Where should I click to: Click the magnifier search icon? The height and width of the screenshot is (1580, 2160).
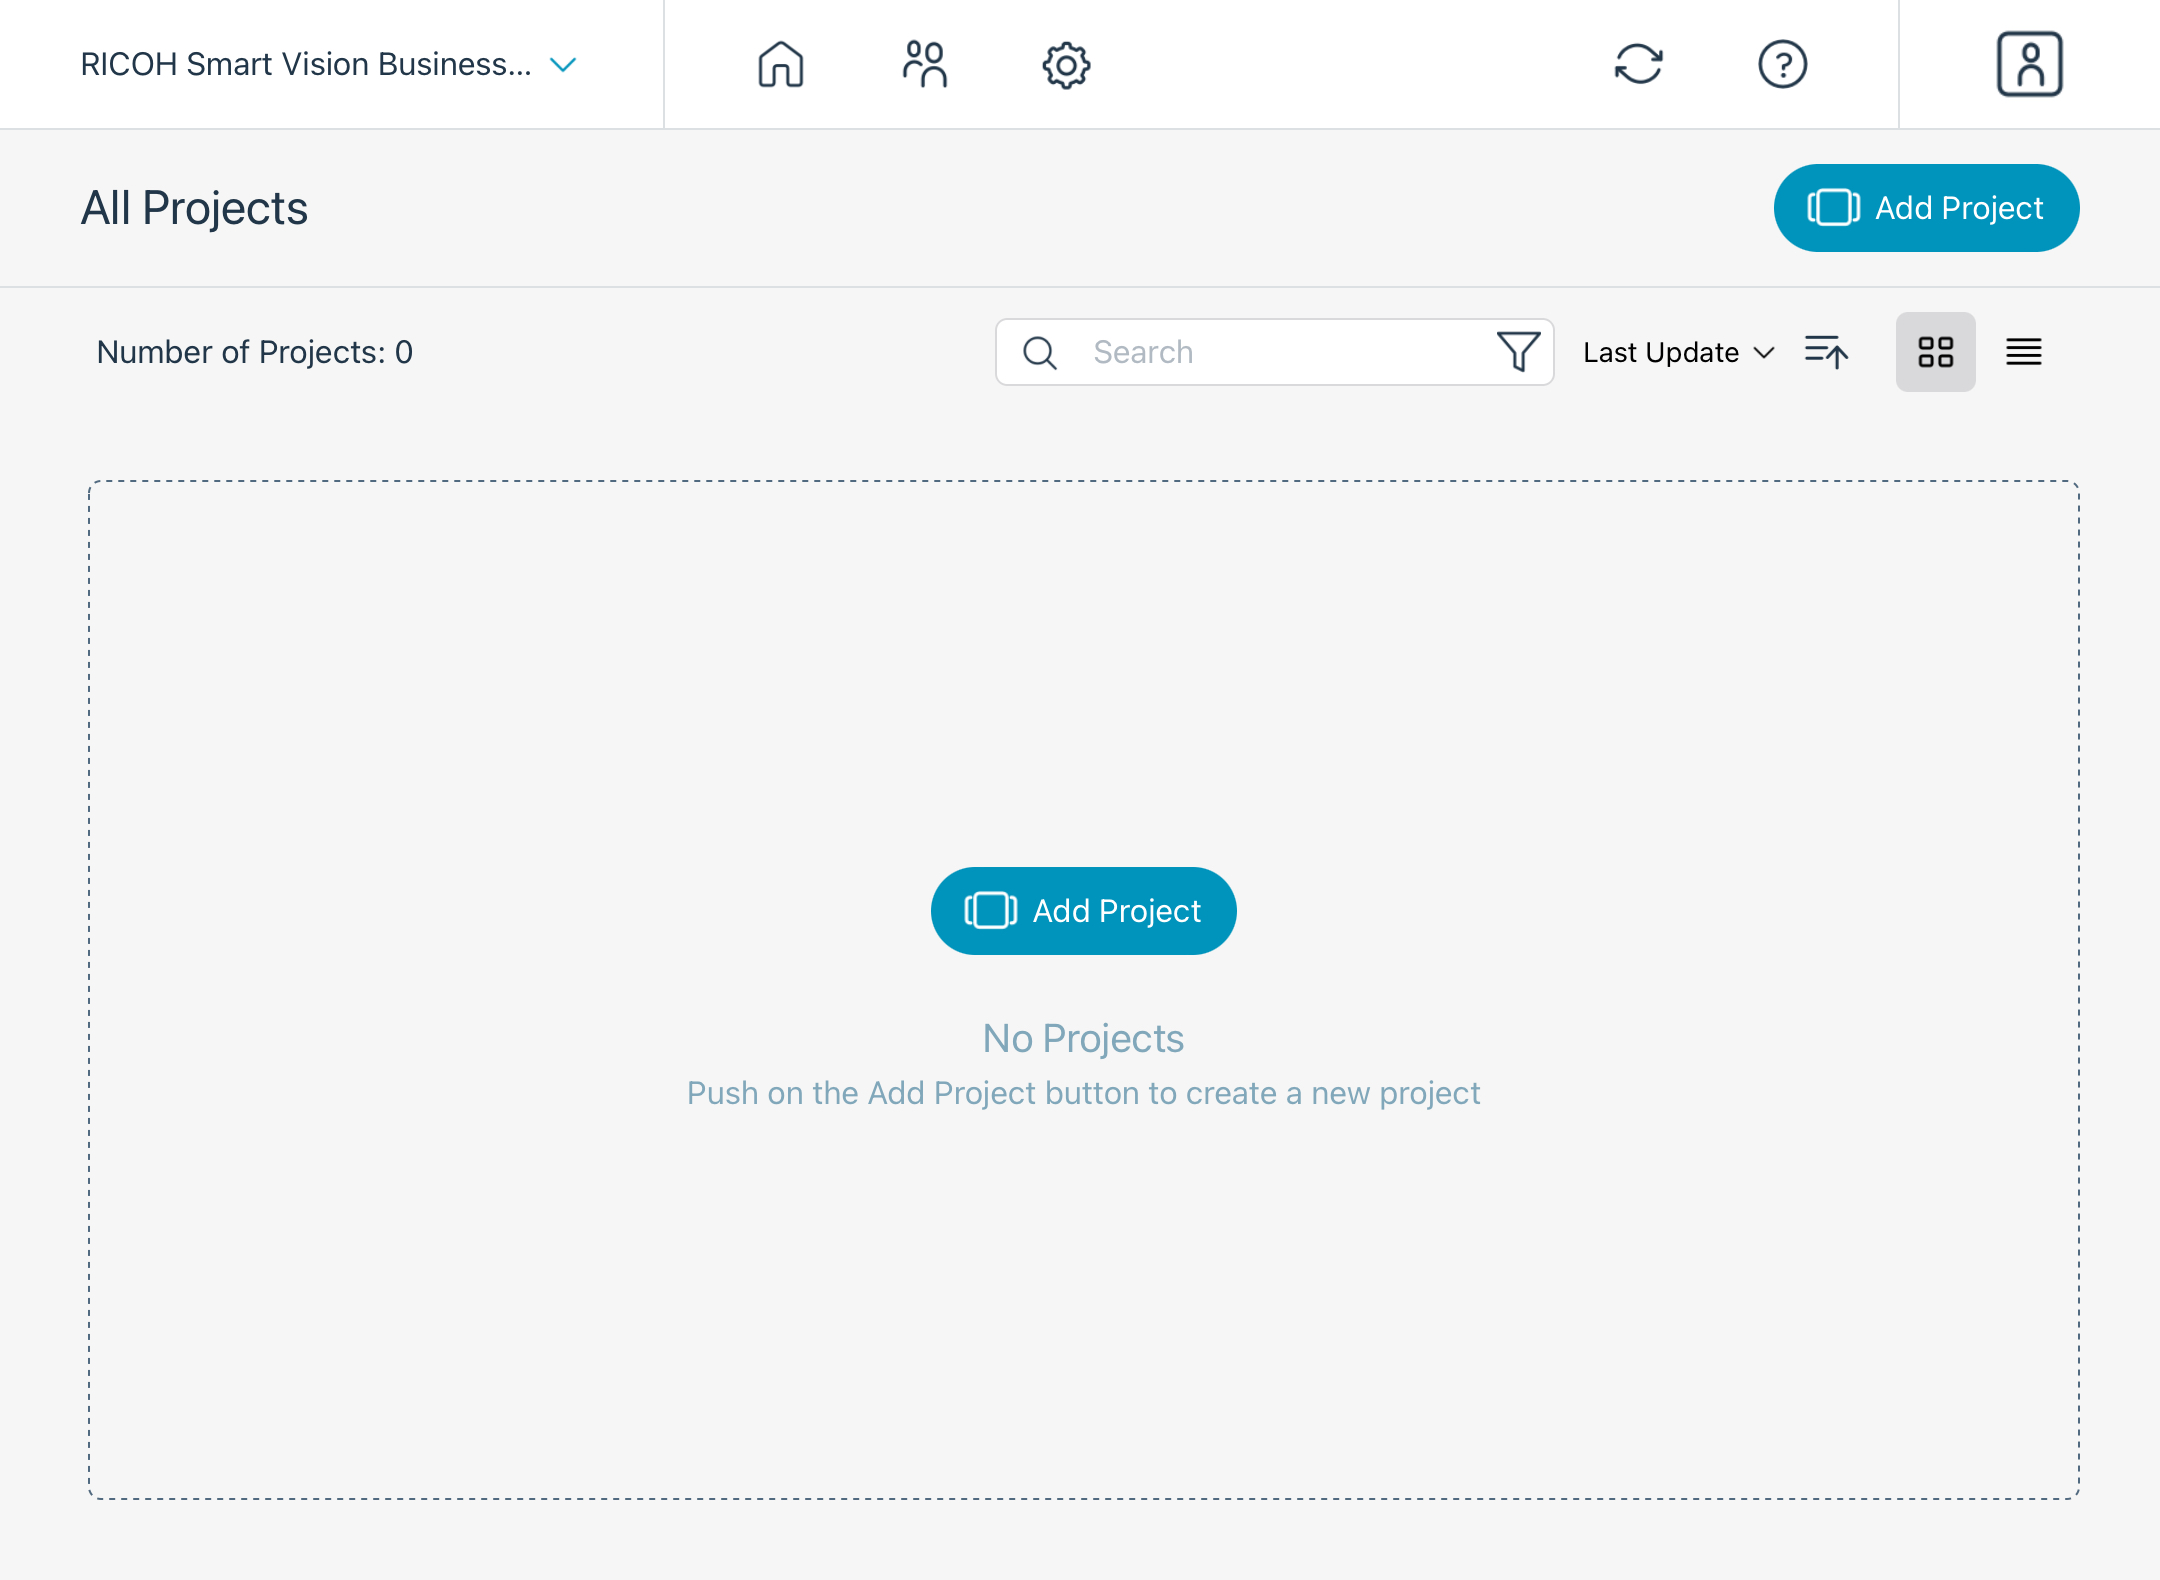pos(1040,352)
